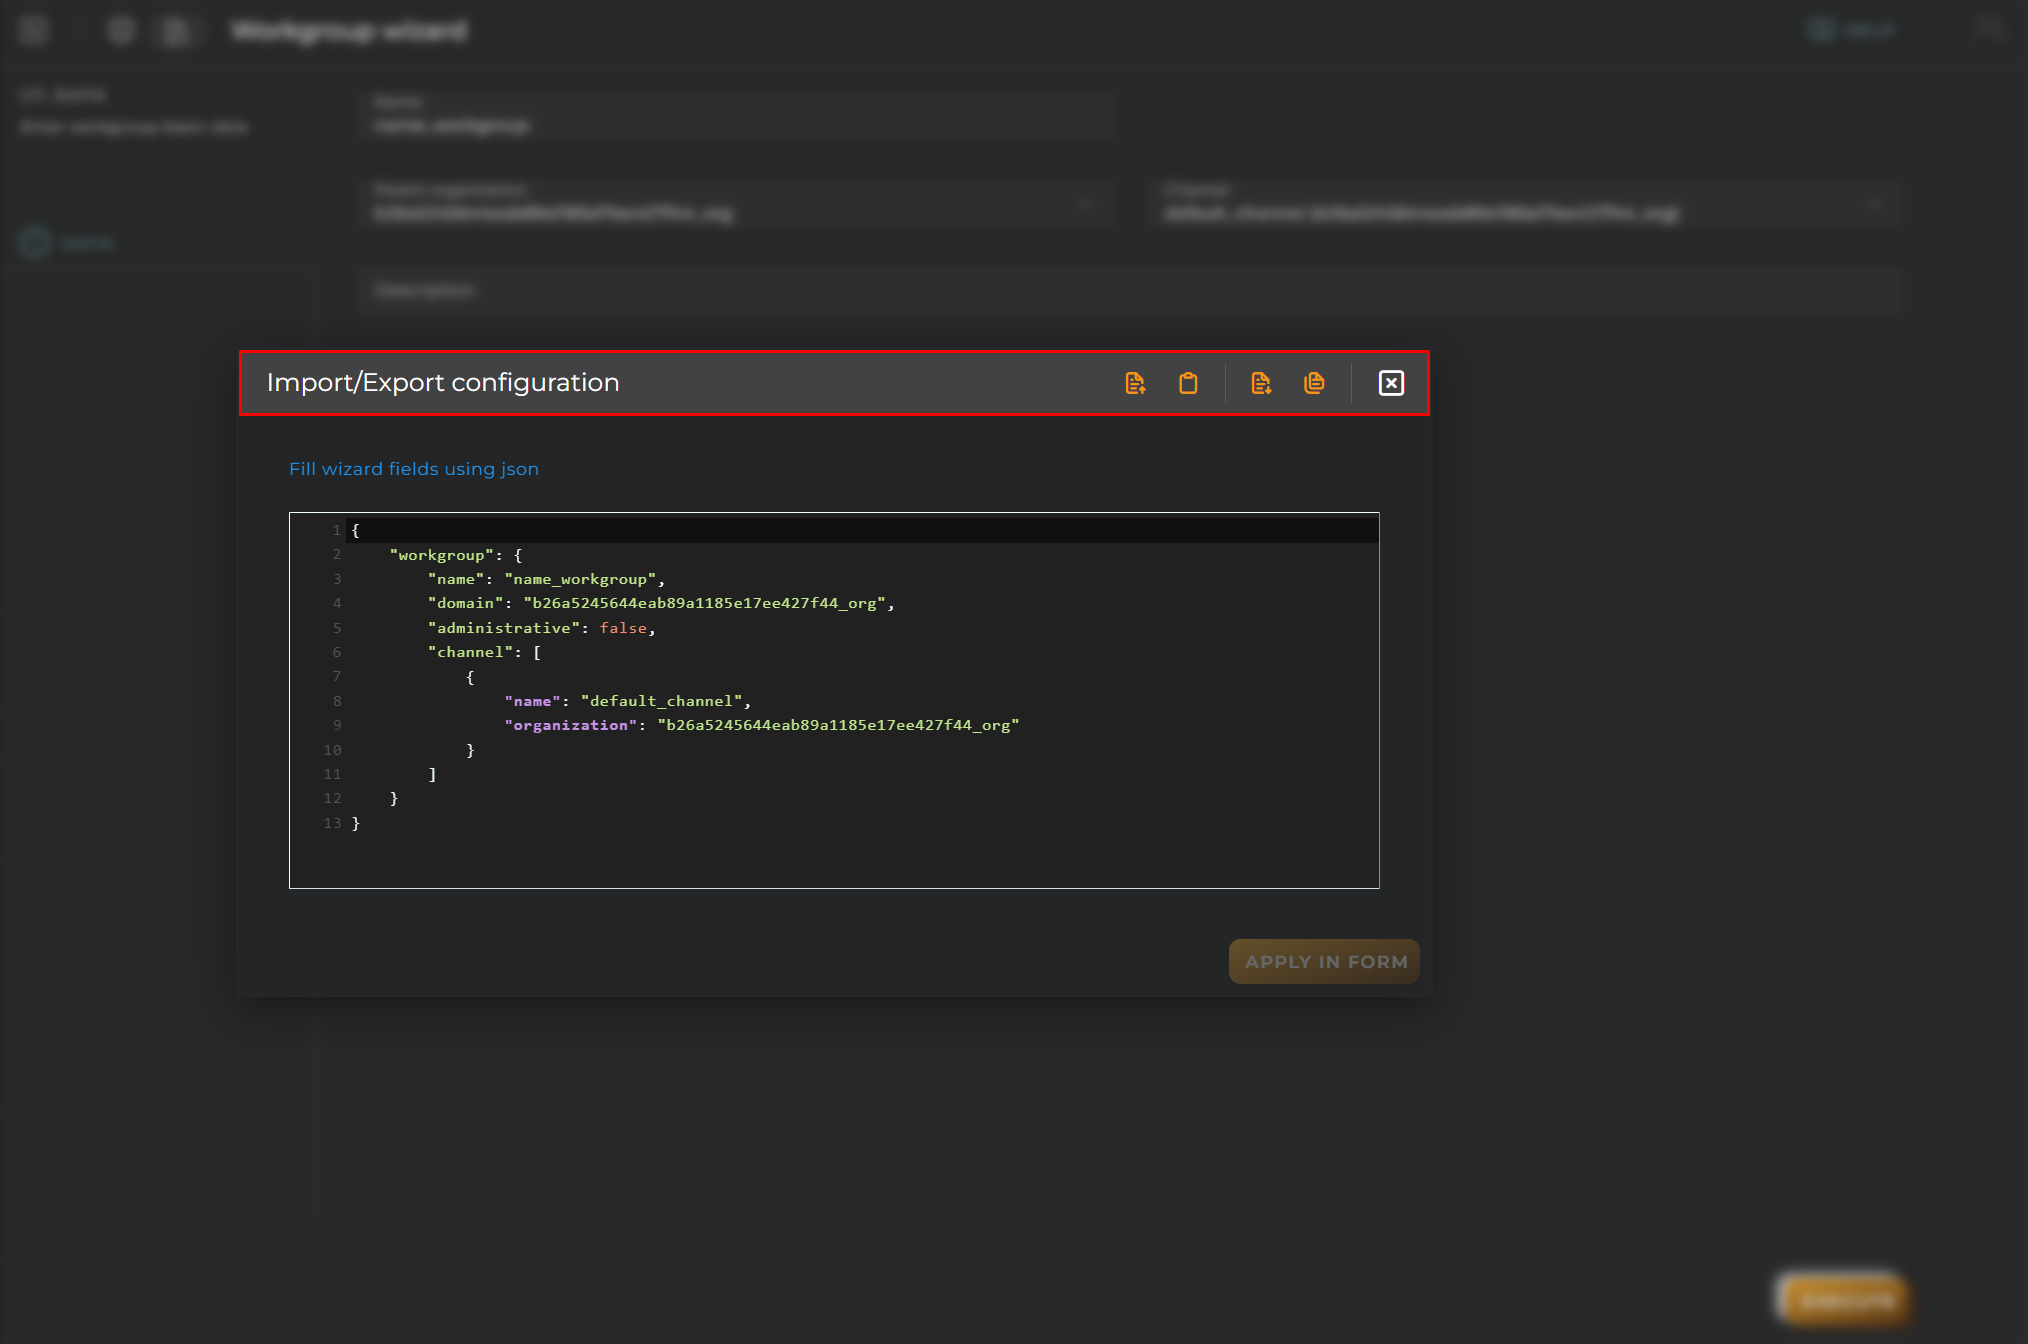Click the "name_workgroup" value in the editor
Image resolution: width=2028 pixels, height=1344 pixels.
point(580,579)
